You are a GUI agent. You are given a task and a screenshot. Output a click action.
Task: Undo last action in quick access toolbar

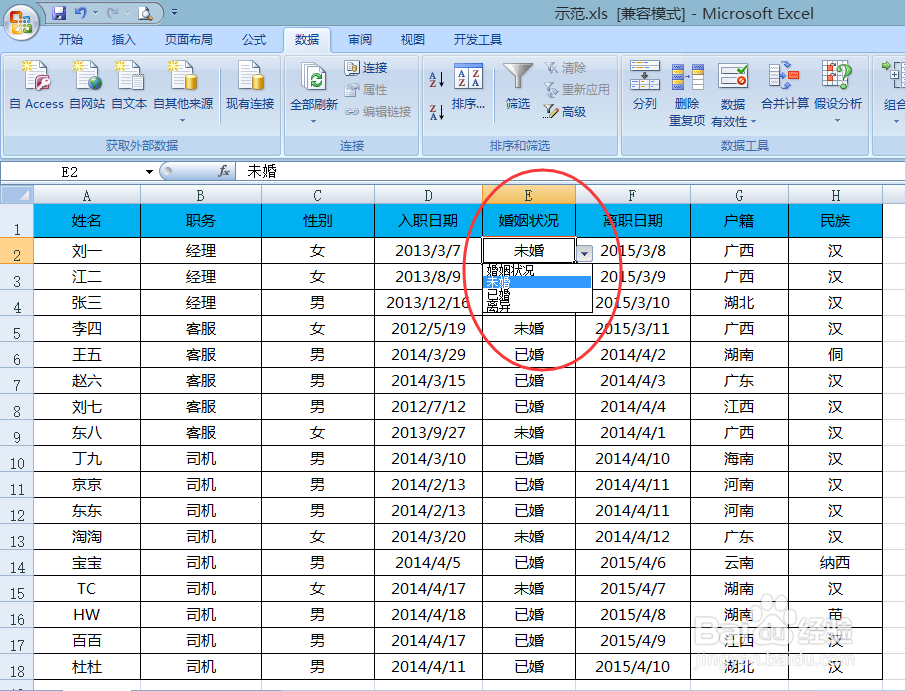(x=80, y=12)
